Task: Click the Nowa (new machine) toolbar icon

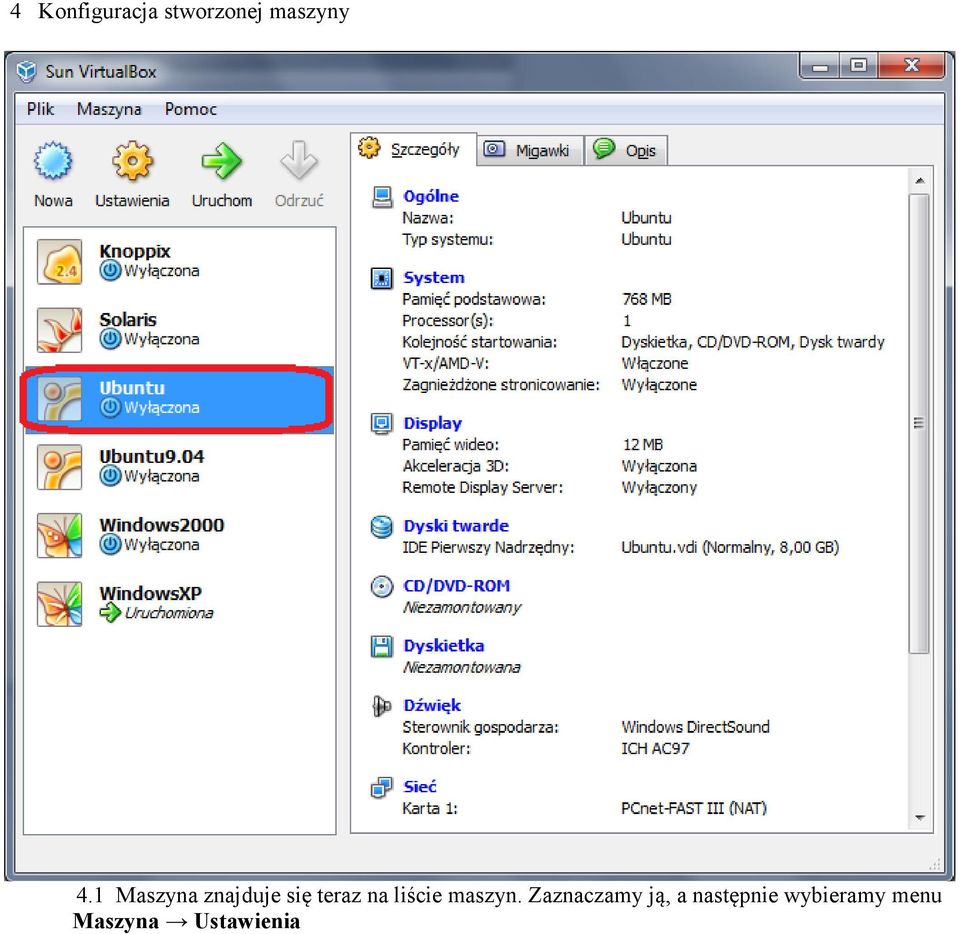Action: coord(53,160)
